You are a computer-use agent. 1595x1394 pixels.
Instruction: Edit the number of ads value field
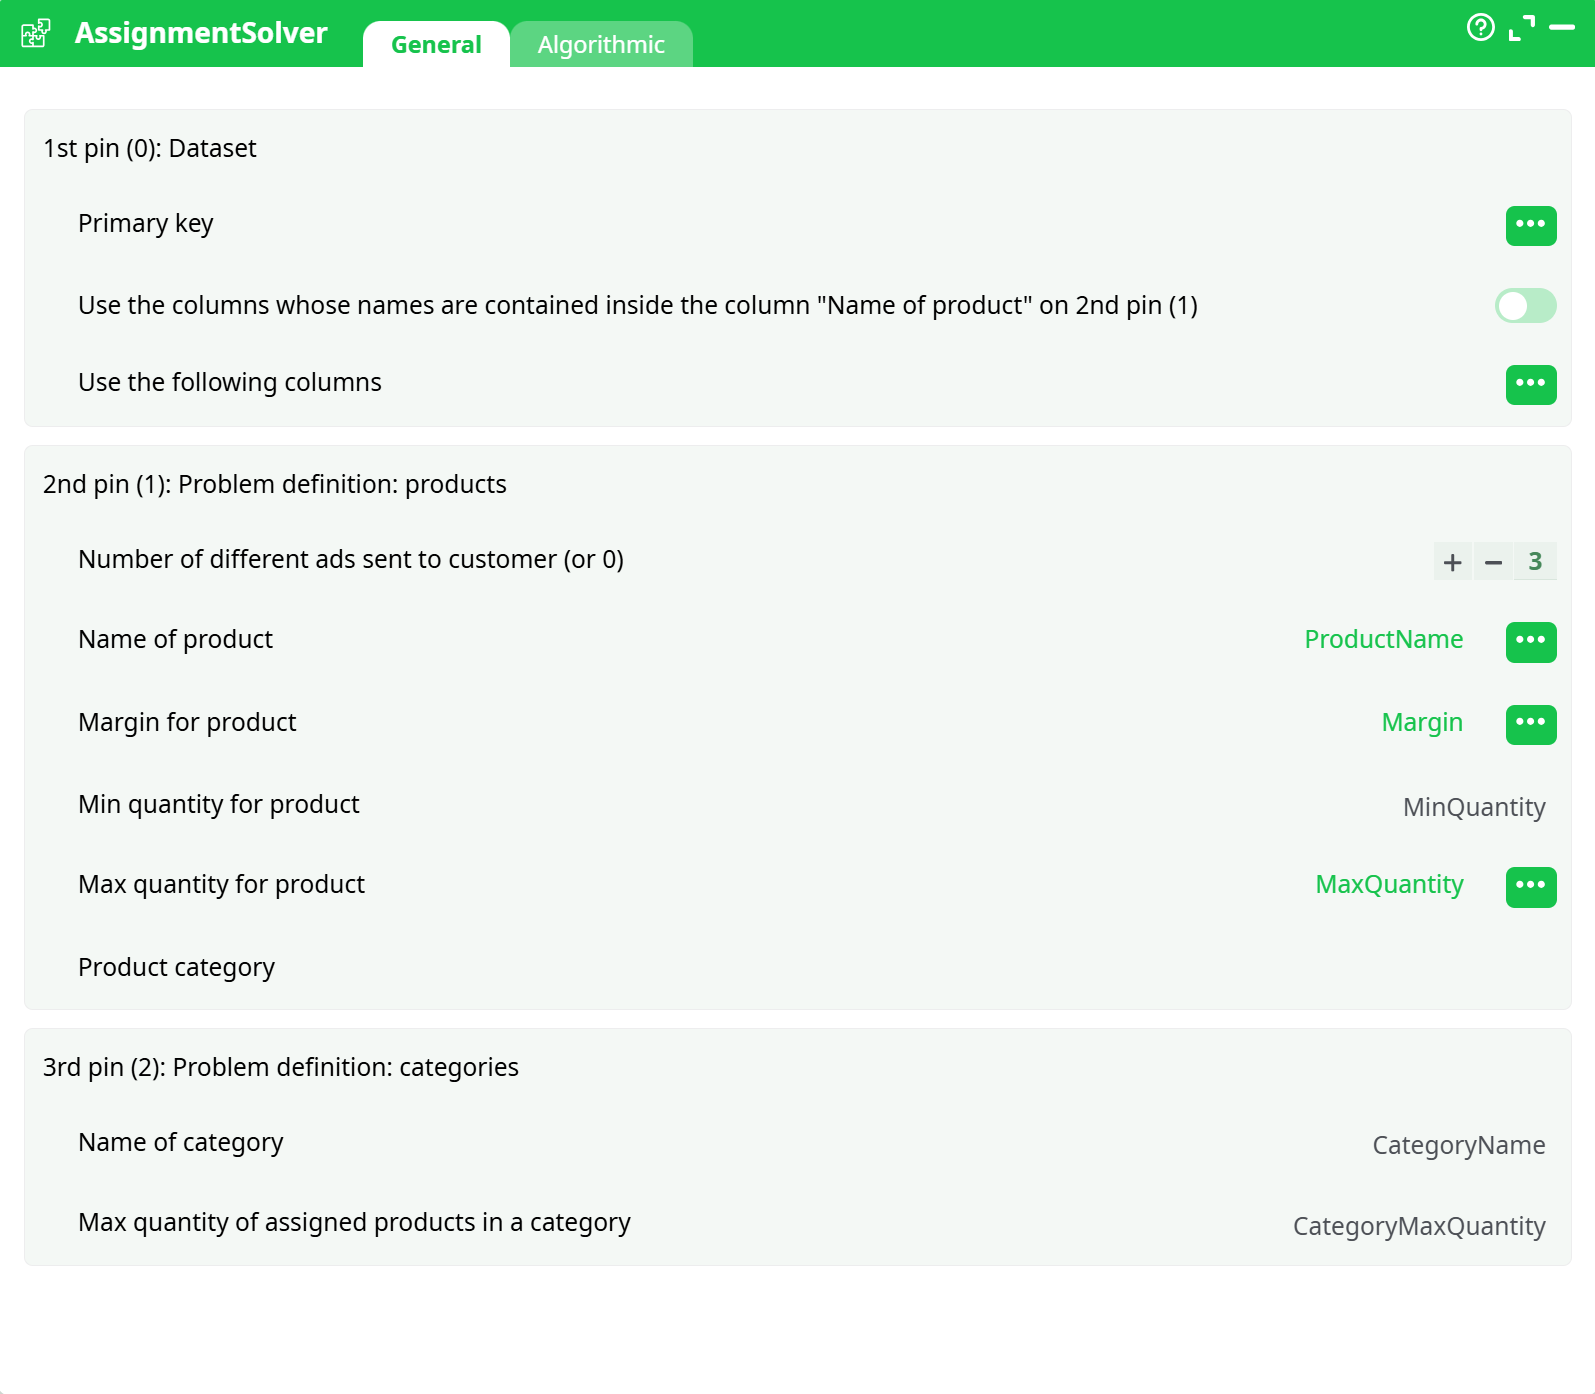1535,562
